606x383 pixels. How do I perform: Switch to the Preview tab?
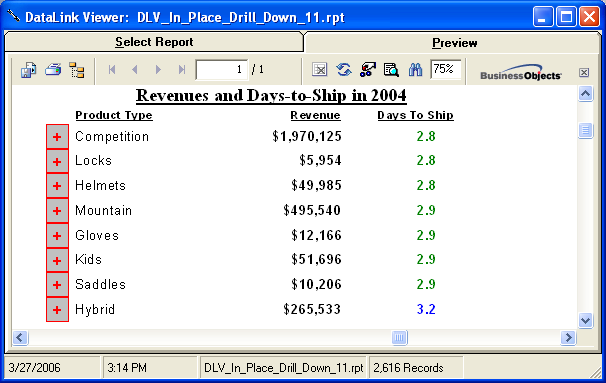point(454,43)
